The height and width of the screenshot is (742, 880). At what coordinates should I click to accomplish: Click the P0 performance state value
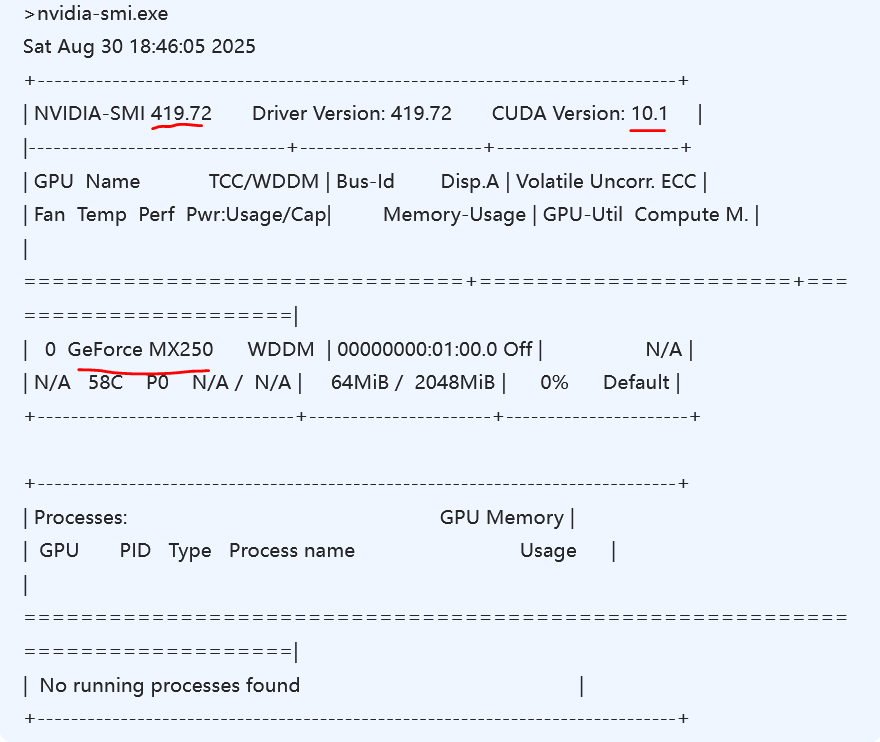(x=158, y=382)
